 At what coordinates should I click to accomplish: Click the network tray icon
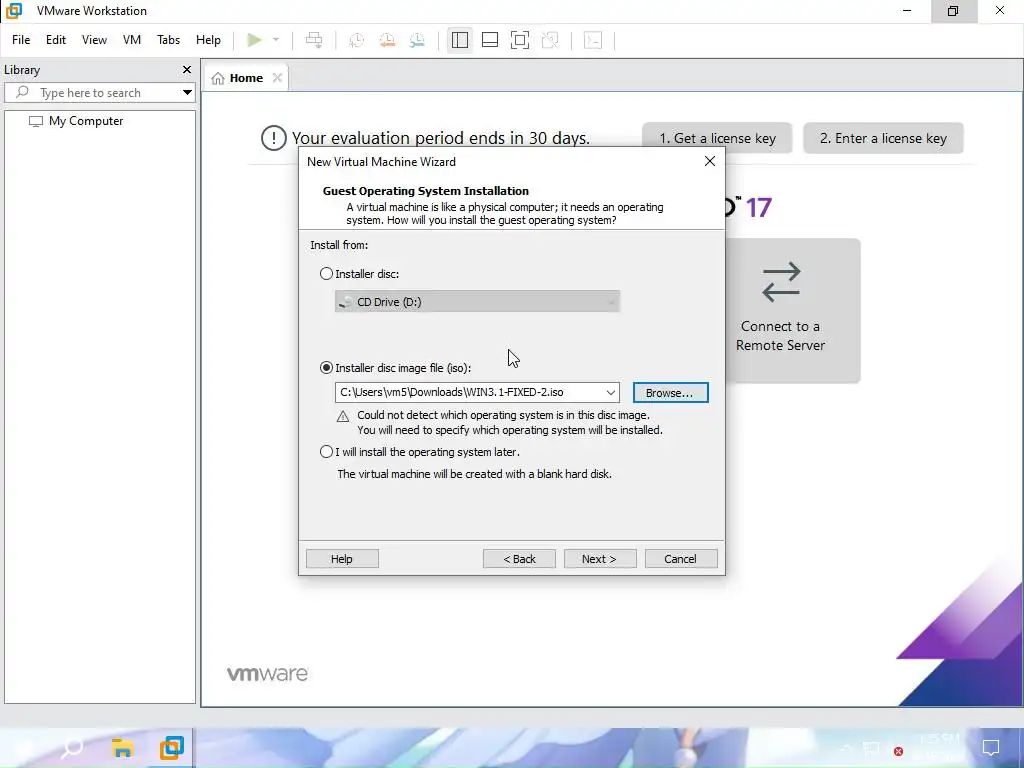coord(871,748)
